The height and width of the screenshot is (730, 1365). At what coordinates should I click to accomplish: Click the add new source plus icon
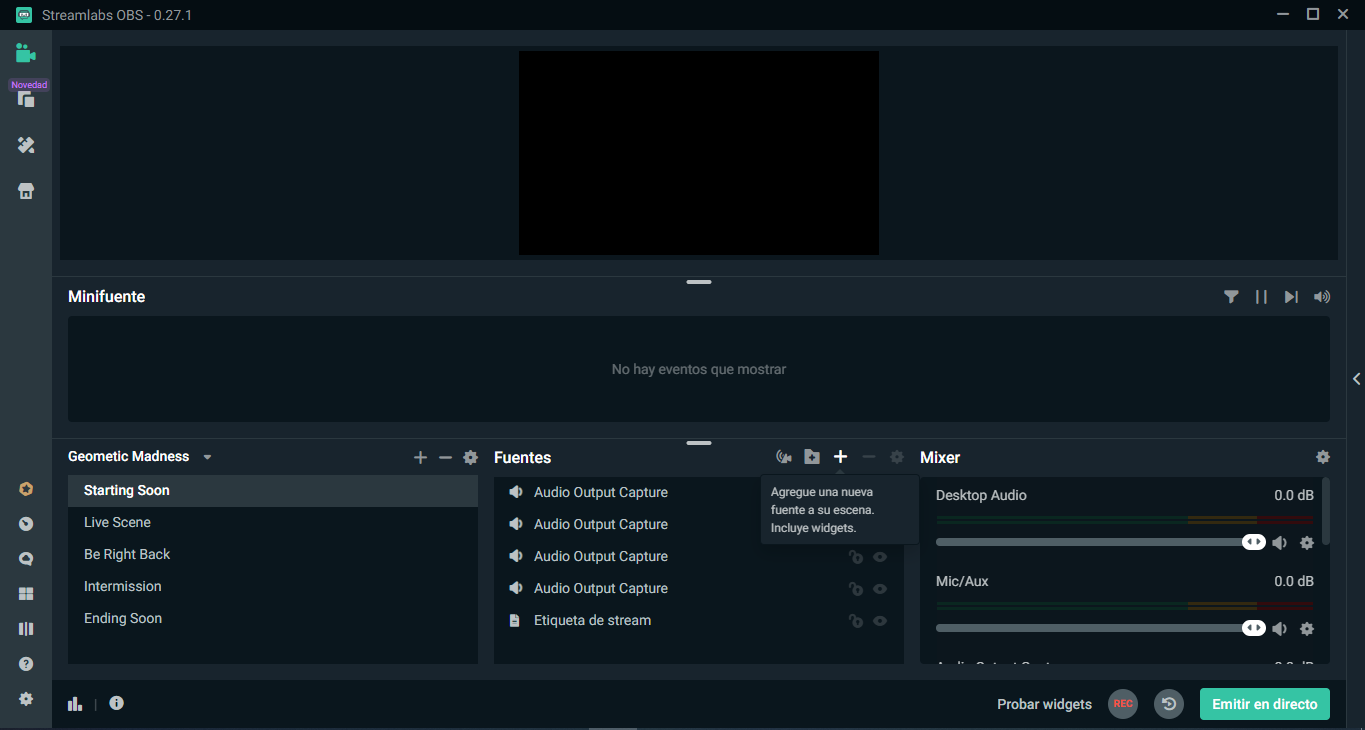[x=840, y=457]
